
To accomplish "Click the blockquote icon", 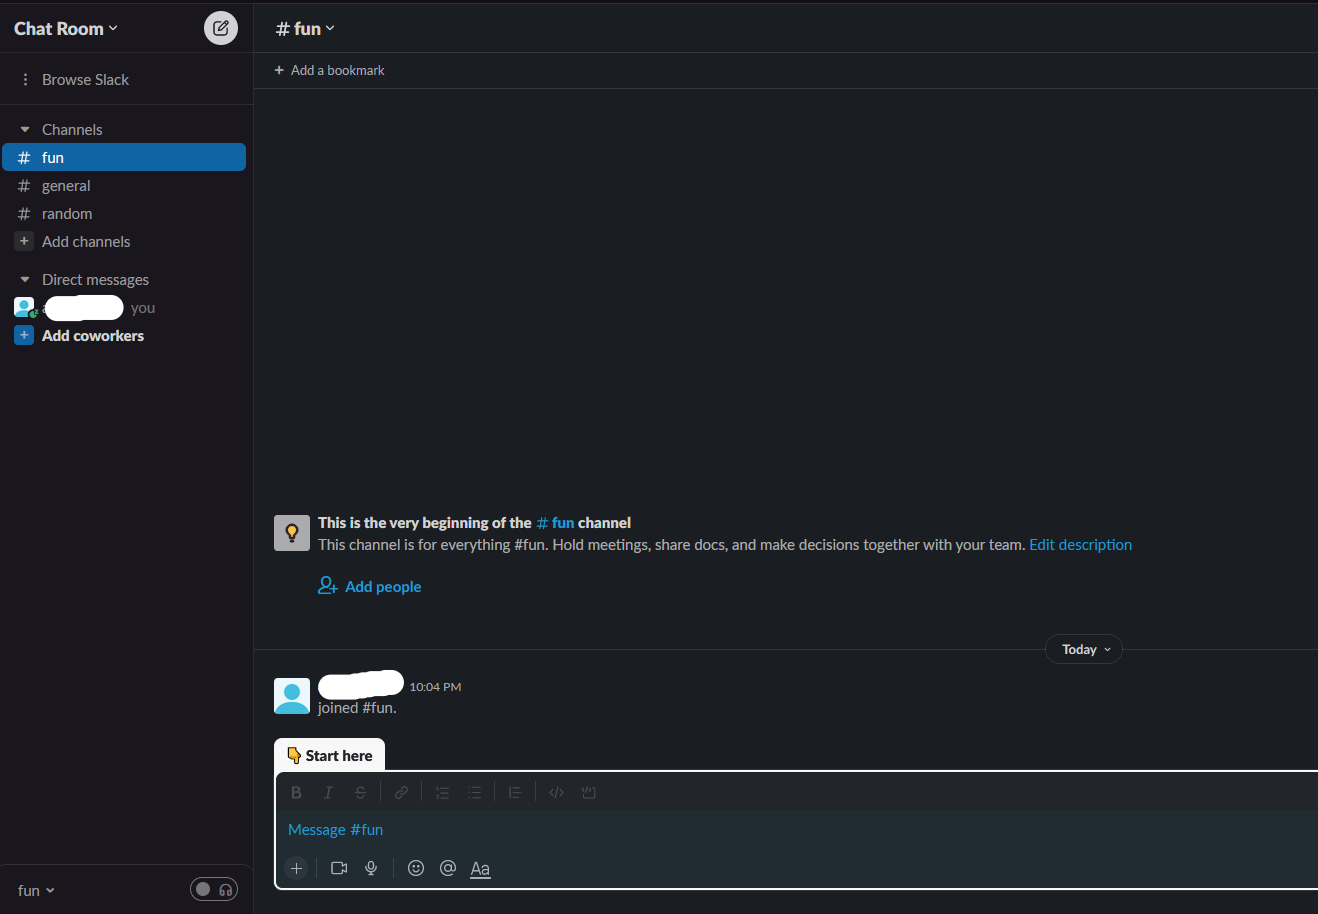I will click(515, 793).
